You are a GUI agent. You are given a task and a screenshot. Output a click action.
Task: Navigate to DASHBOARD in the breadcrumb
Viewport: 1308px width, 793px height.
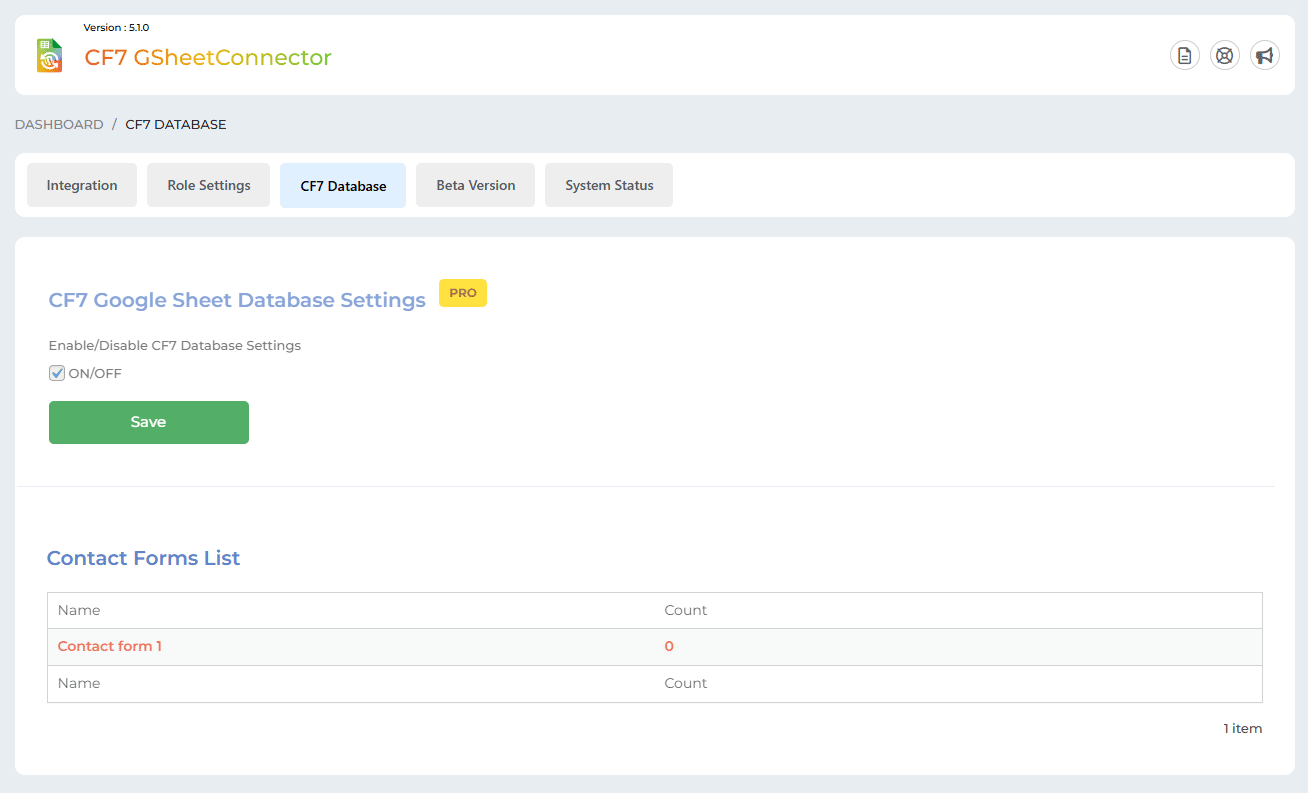pos(59,125)
